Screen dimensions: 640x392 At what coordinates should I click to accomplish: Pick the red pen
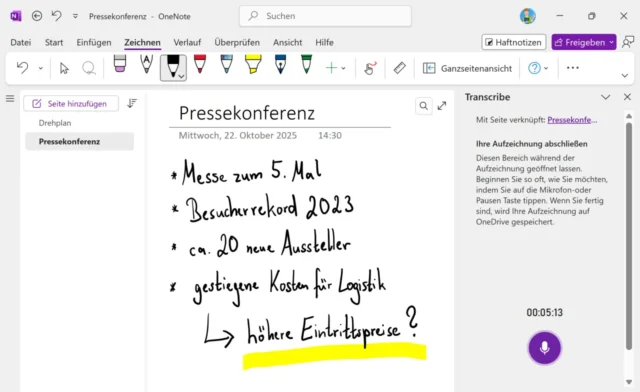point(199,64)
